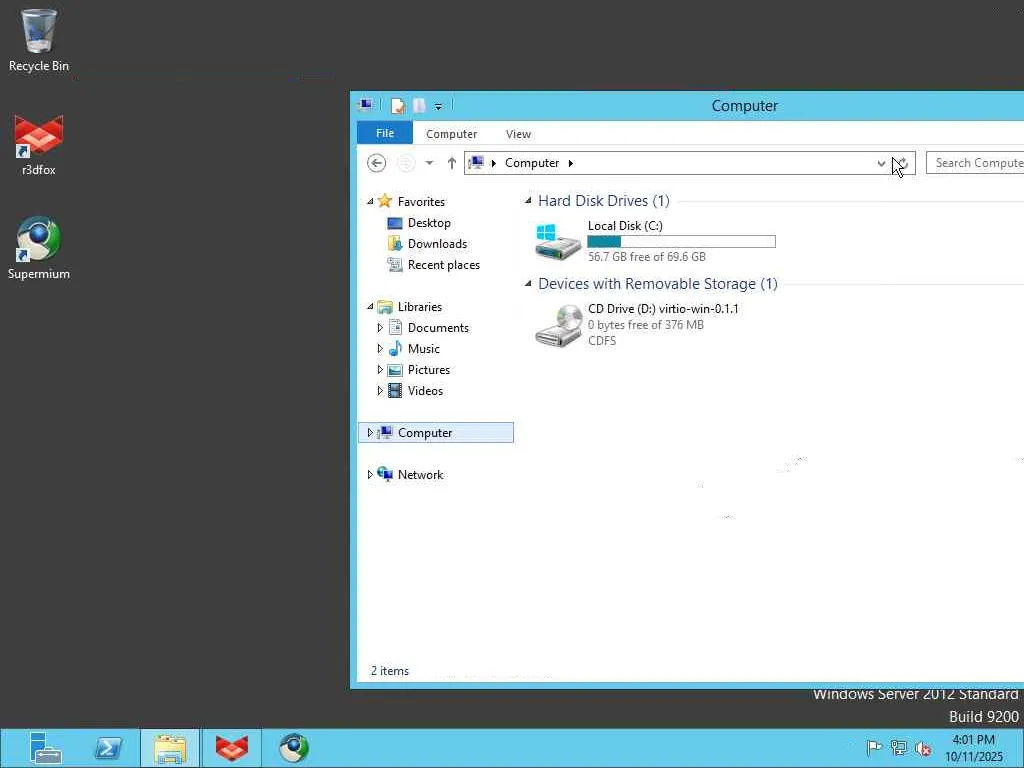This screenshot has height=768, width=1024.
Task: Click the Hard Disk Drives (1) group header
Action: click(x=603, y=200)
